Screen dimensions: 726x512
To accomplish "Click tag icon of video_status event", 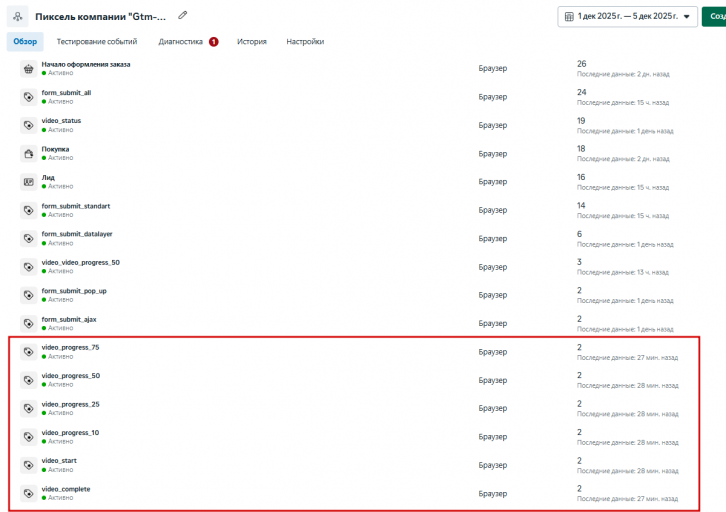I will (x=29, y=125).
